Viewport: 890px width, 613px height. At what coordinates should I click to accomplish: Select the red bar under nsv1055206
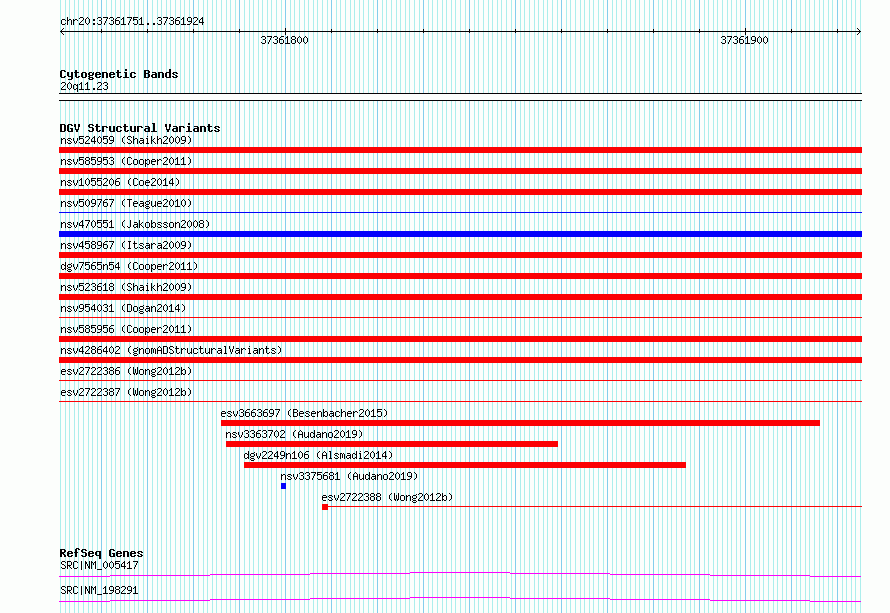[460, 192]
